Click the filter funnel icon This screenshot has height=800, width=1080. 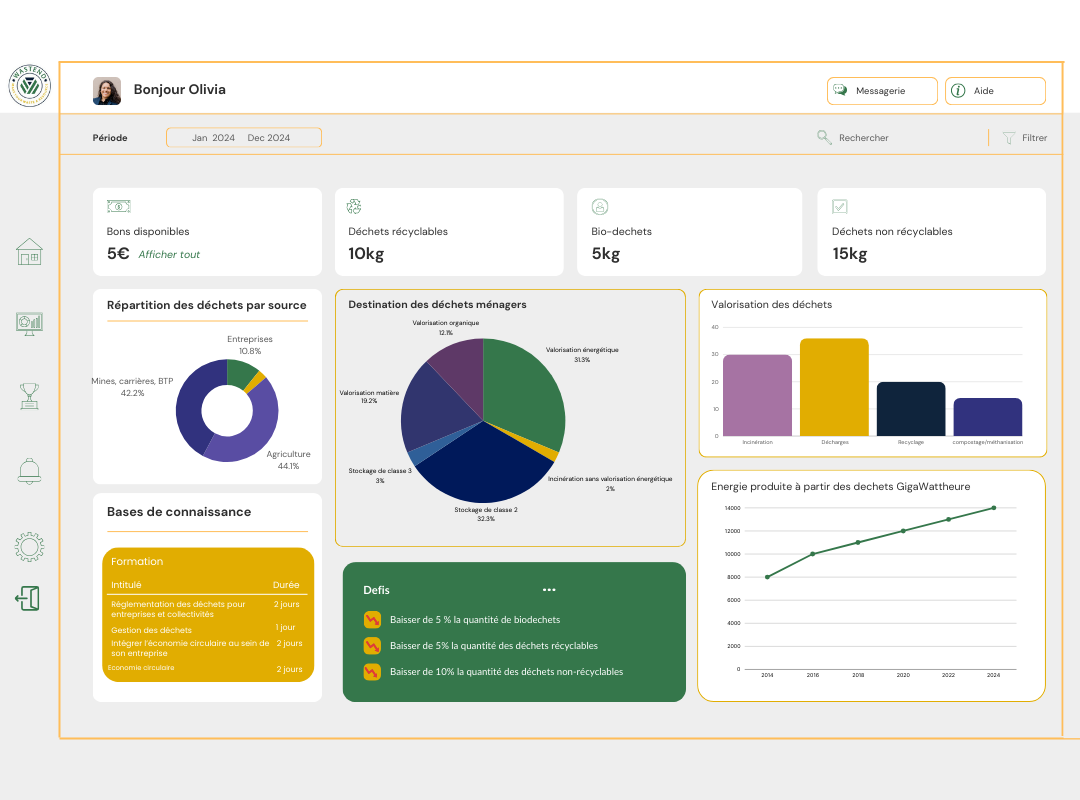pyautogui.click(x=1008, y=138)
